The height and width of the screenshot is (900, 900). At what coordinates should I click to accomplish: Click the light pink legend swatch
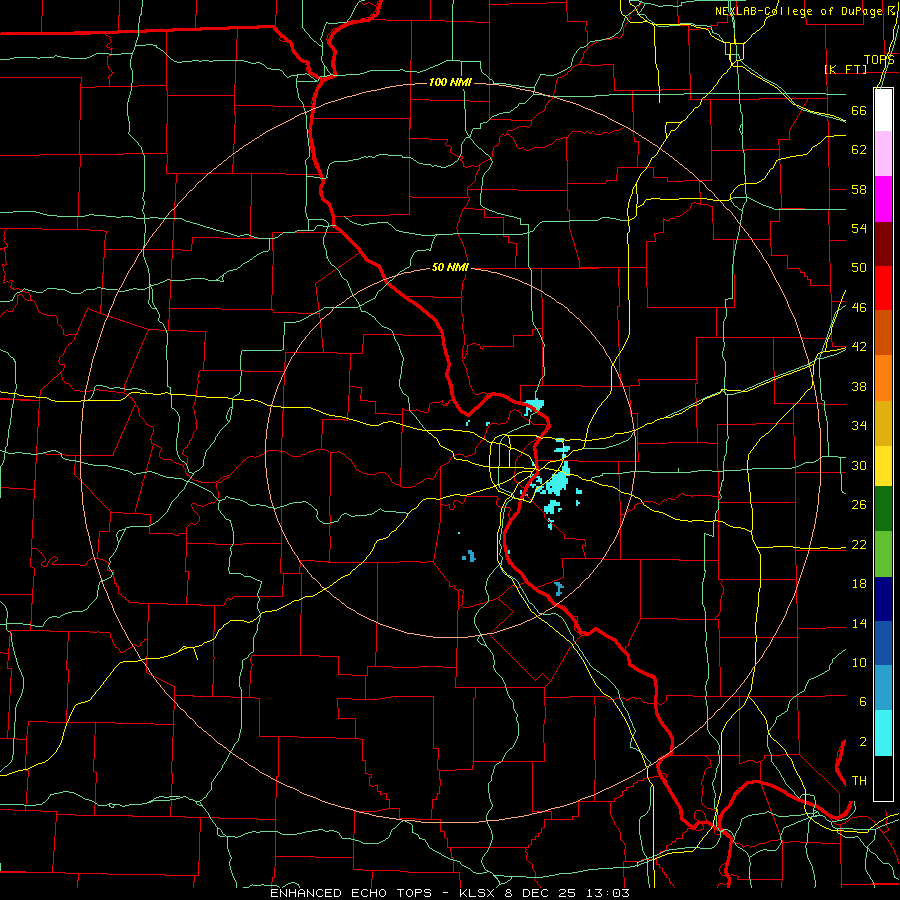[x=883, y=154]
